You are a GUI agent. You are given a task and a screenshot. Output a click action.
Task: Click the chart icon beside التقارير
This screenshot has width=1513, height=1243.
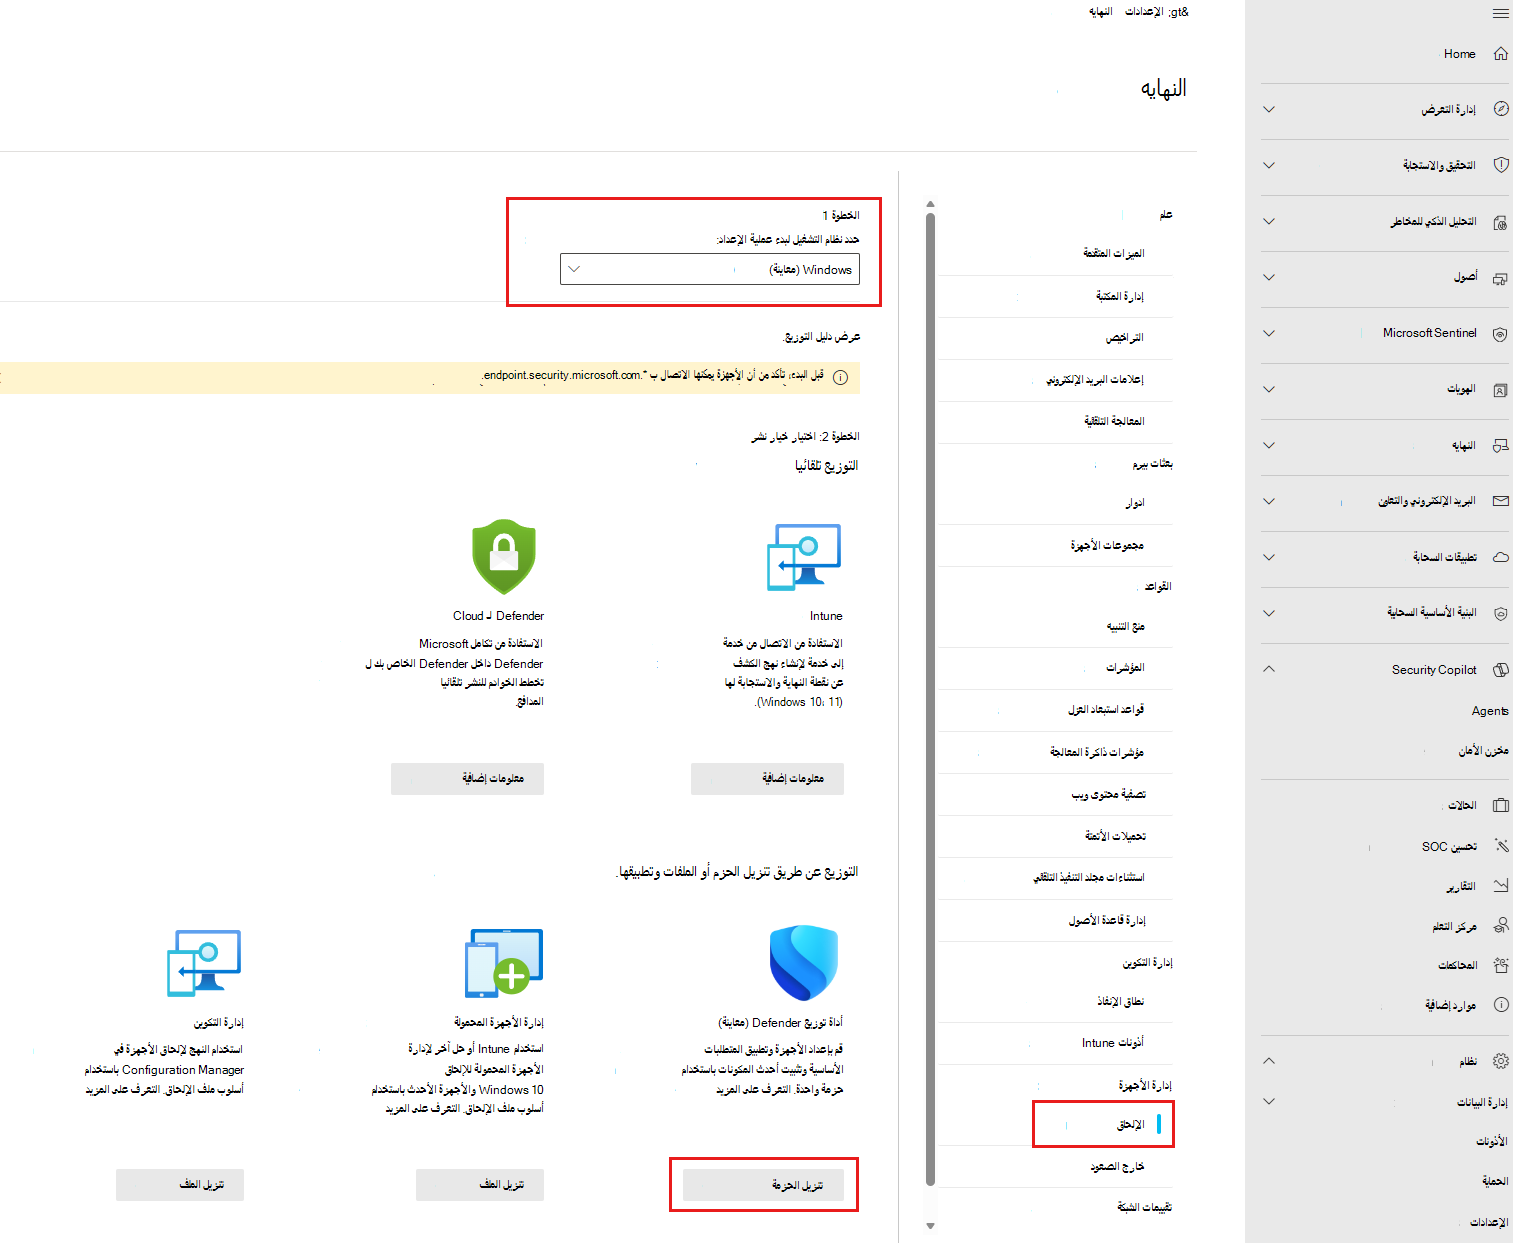tap(1500, 886)
